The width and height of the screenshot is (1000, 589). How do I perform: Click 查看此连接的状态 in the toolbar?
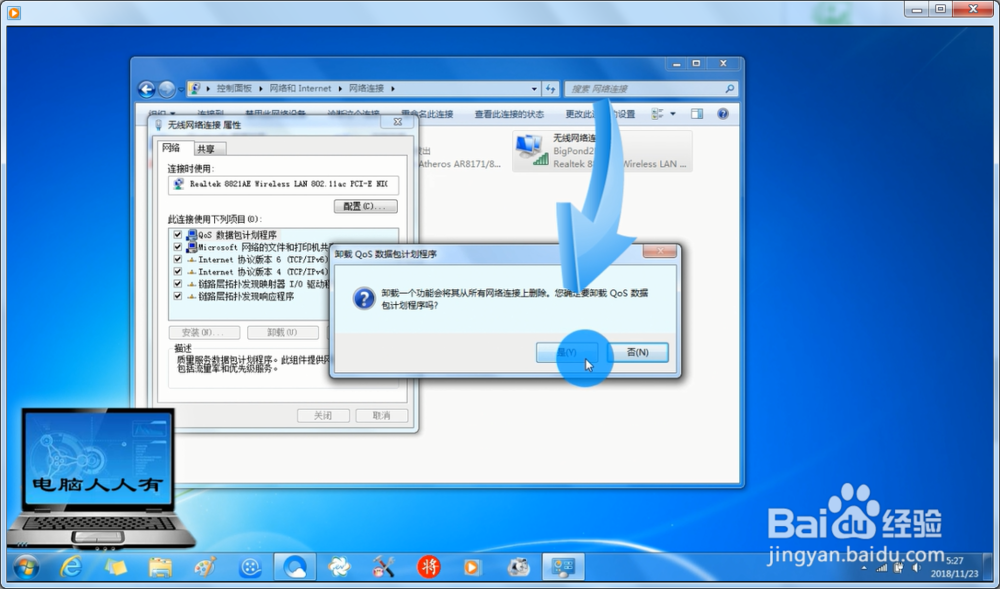(509, 114)
